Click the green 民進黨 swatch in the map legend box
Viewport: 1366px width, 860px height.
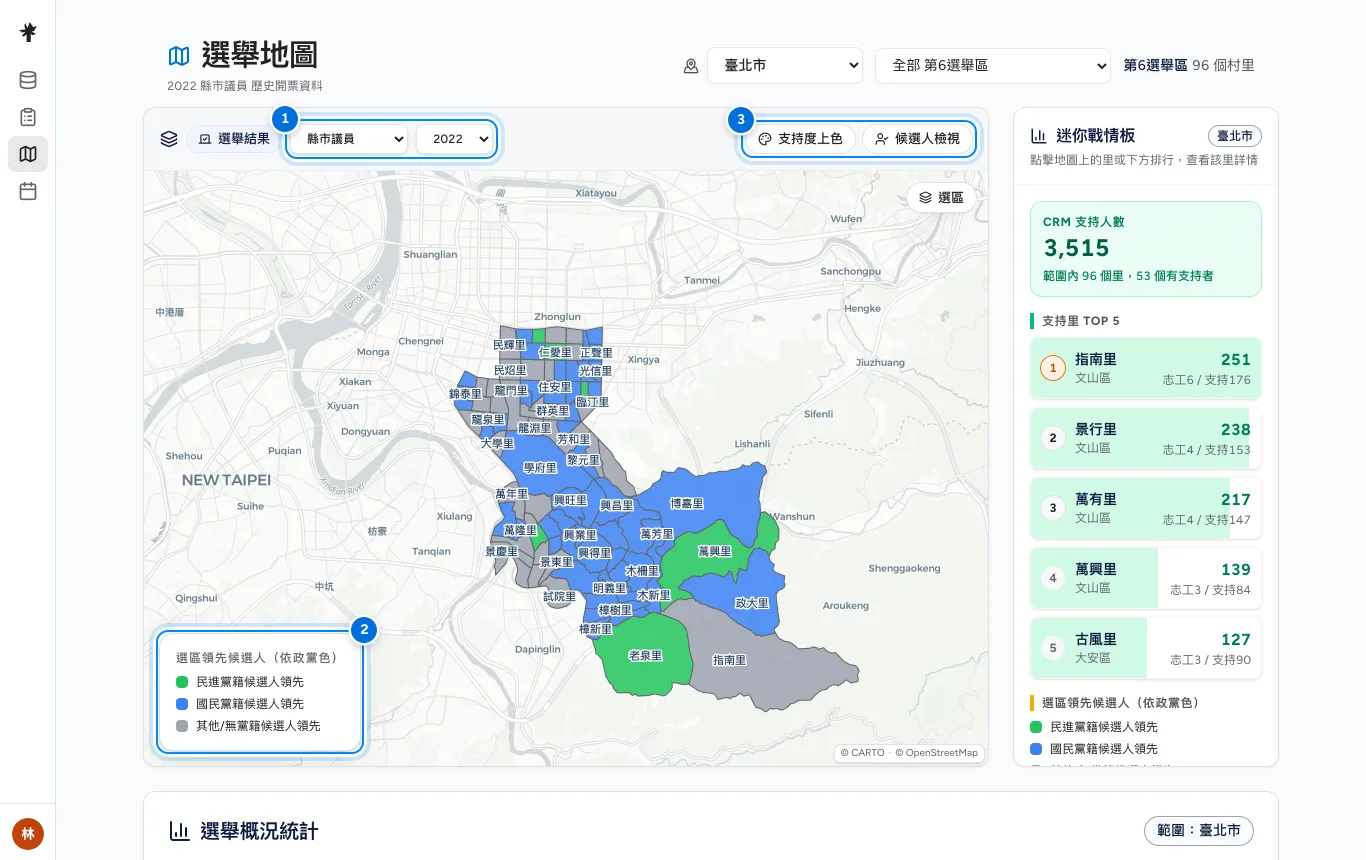pos(182,682)
